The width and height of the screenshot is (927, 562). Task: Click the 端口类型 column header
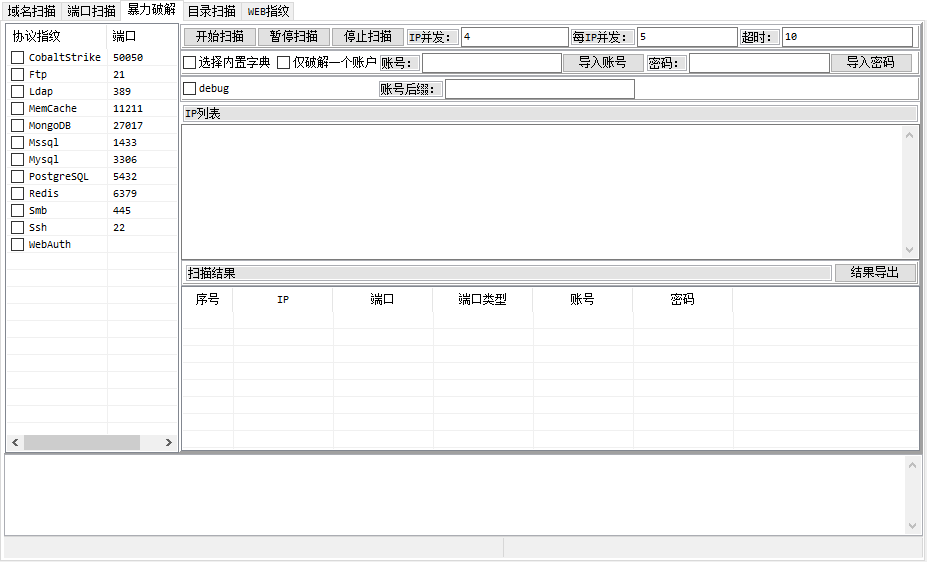tap(482, 300)
